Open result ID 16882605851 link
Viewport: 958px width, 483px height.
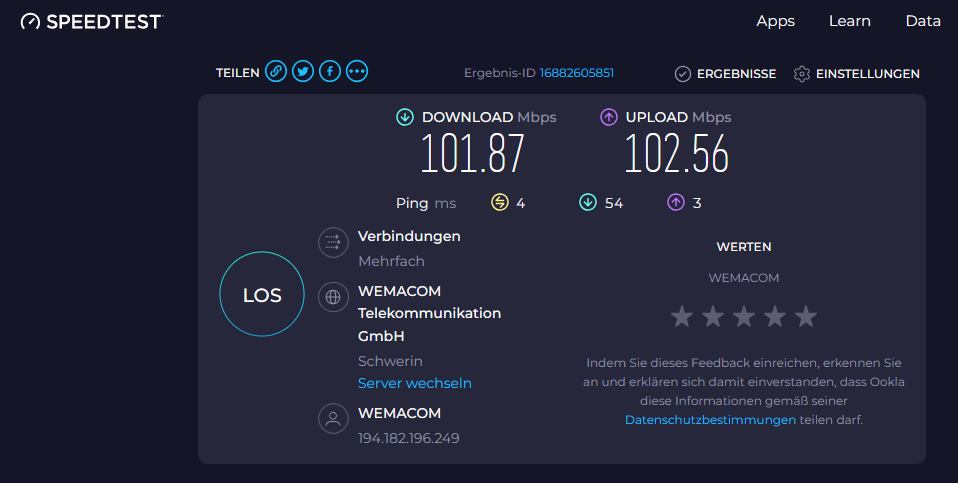coord(577,73)
